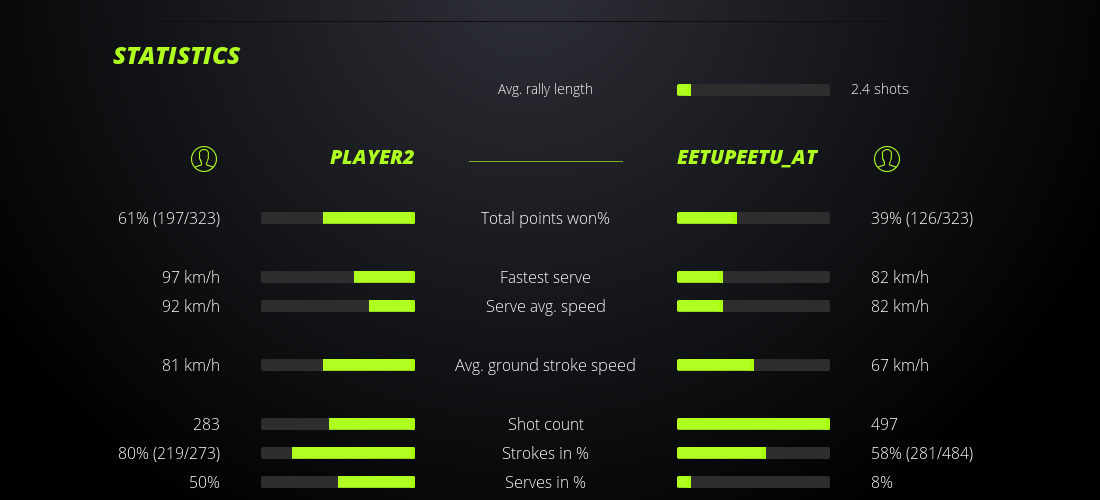1100x500 pixels.
Task: Click the PLAYER2 name heading
Action: coord(372,157)
